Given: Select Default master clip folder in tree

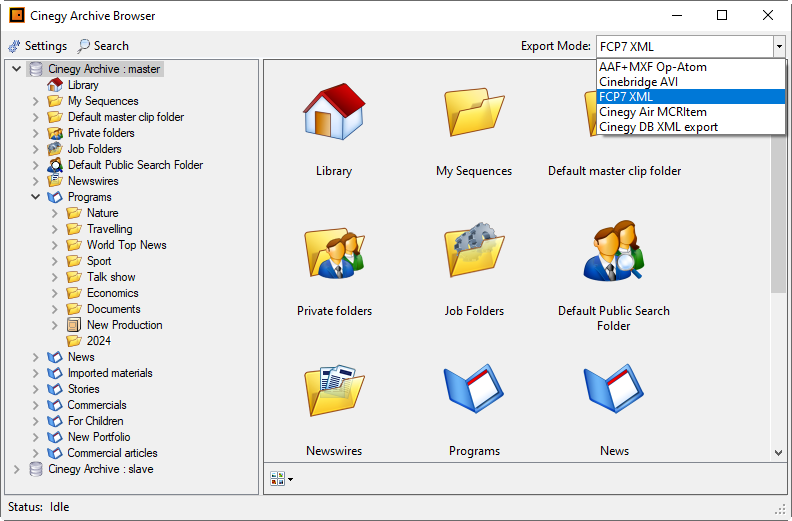Looking at the screenshot, I should point(126,117).
